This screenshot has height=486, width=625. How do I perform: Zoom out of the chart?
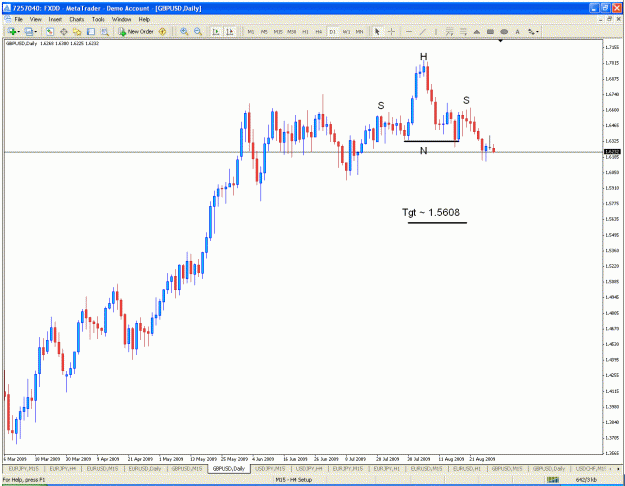(x=198, y=31)
